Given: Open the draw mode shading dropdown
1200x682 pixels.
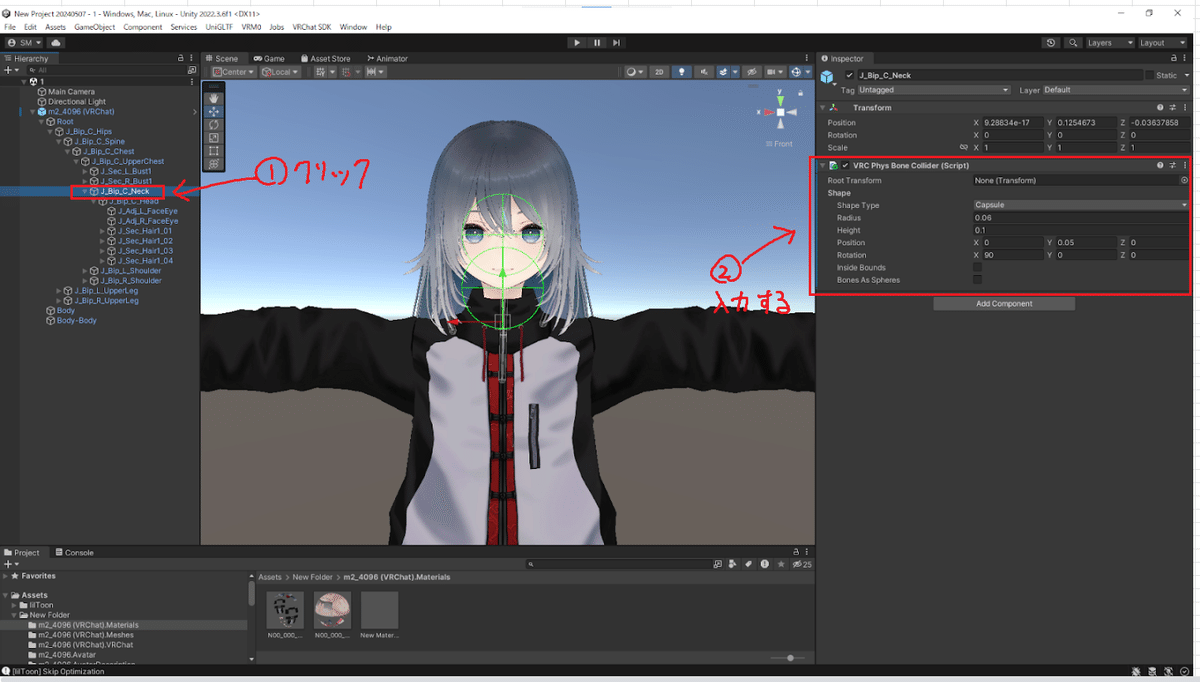Looking at the screenshot, I should (x=635, y=72).
